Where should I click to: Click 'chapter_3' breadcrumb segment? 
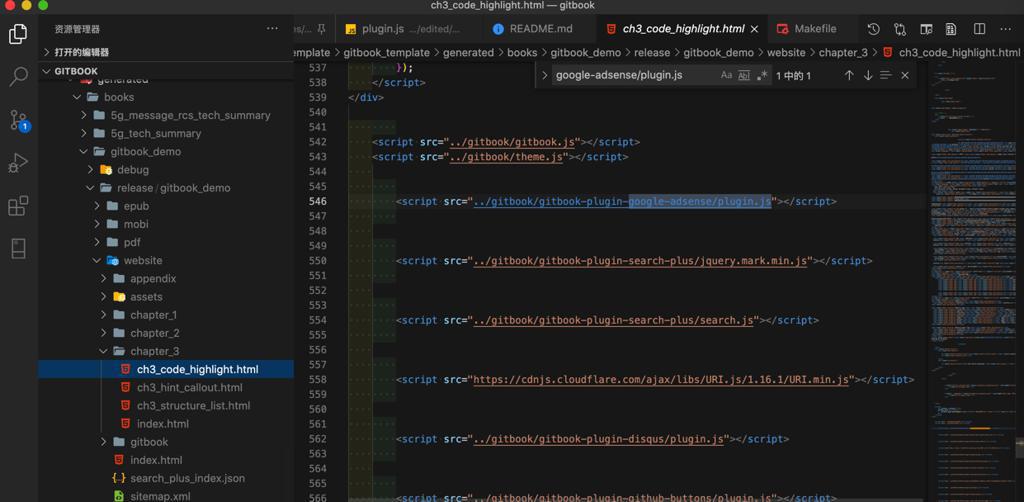(x=843, y=53)
